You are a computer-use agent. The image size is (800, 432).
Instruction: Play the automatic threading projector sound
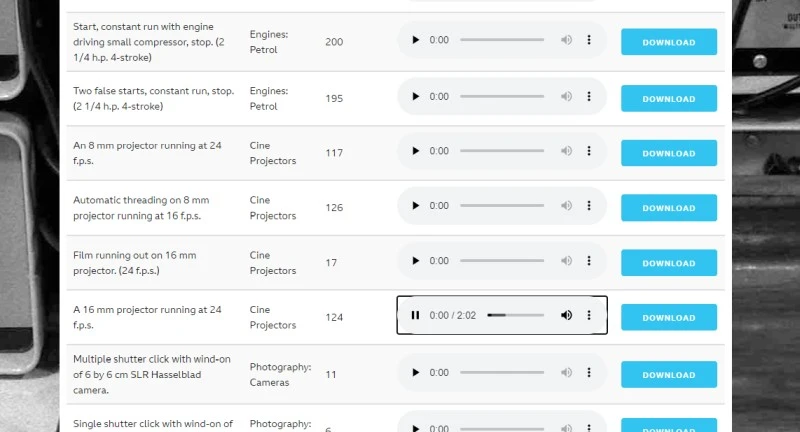[415, 206]
